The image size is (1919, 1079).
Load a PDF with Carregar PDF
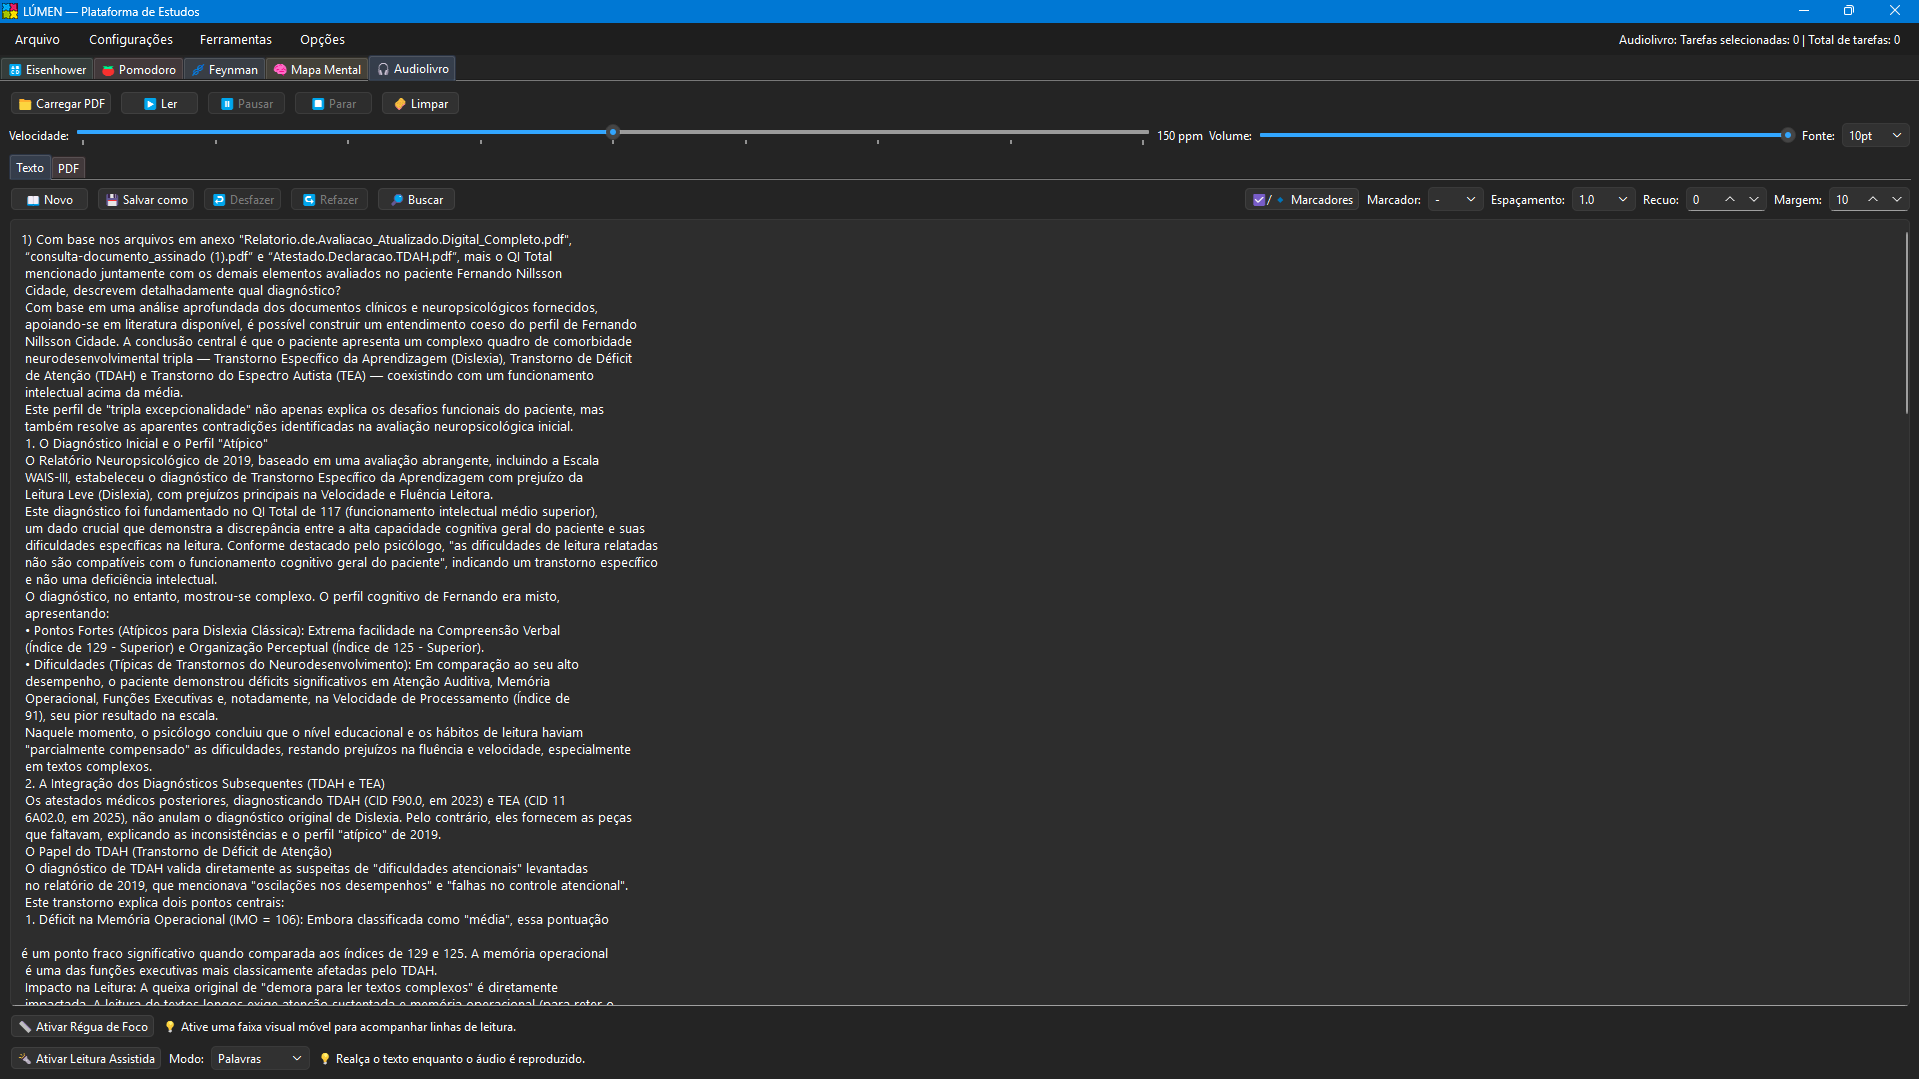(61, 104)
